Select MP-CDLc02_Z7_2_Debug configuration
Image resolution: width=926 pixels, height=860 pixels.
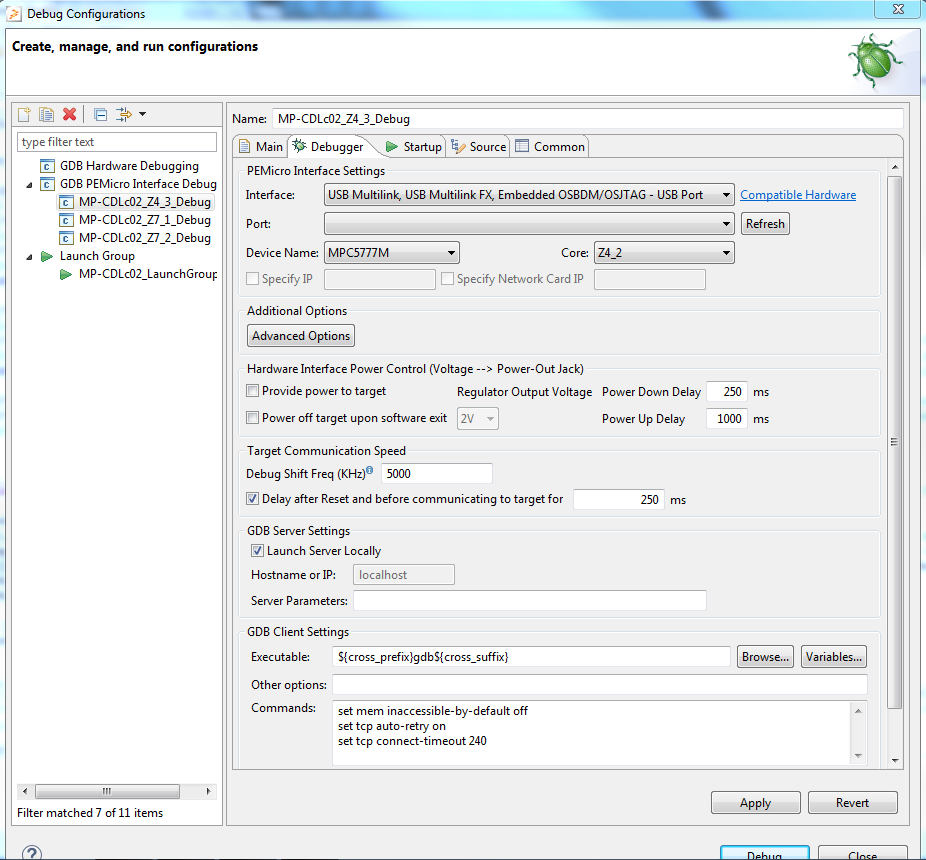(145, 238)
